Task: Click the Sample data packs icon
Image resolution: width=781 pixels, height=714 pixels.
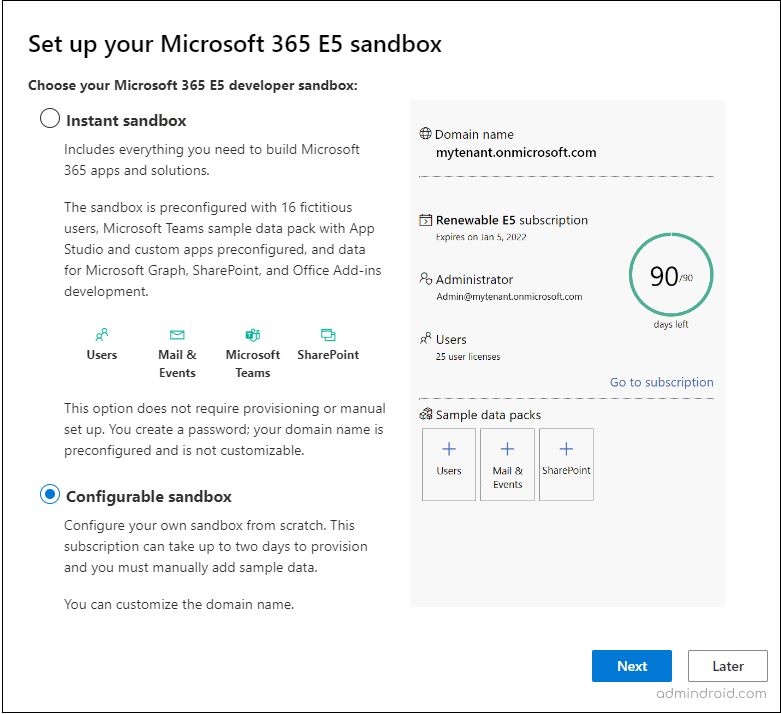Action: [x=426, y=414]
